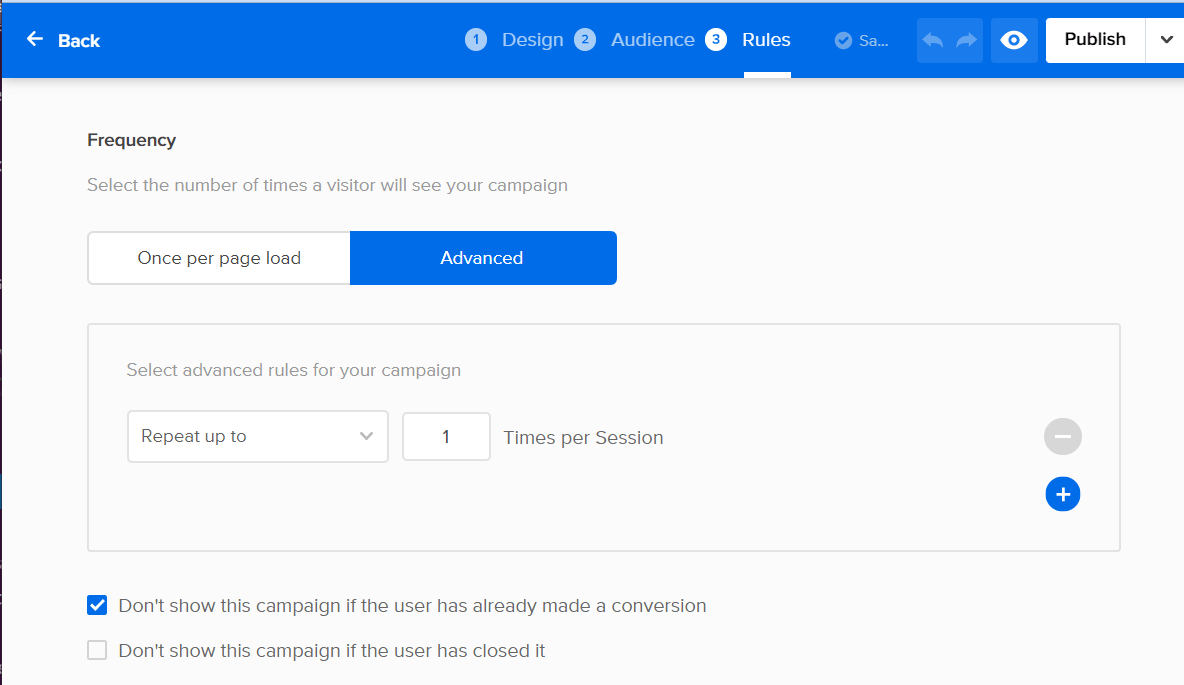The width and height of the screenshot is (1184, 685).
Task: Preview campaign with the eye icon
Action: [x=1013, y=40]
